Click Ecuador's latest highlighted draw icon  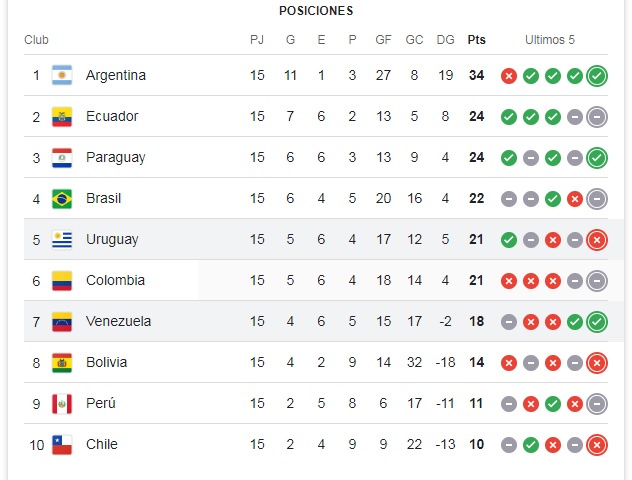pos(597,117)
